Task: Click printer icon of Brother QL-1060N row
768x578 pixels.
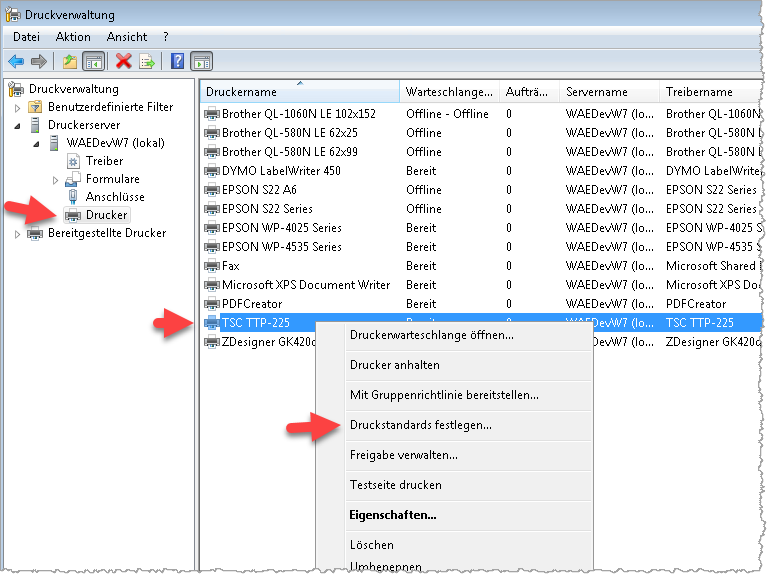Action: click(x=212, y=114)
